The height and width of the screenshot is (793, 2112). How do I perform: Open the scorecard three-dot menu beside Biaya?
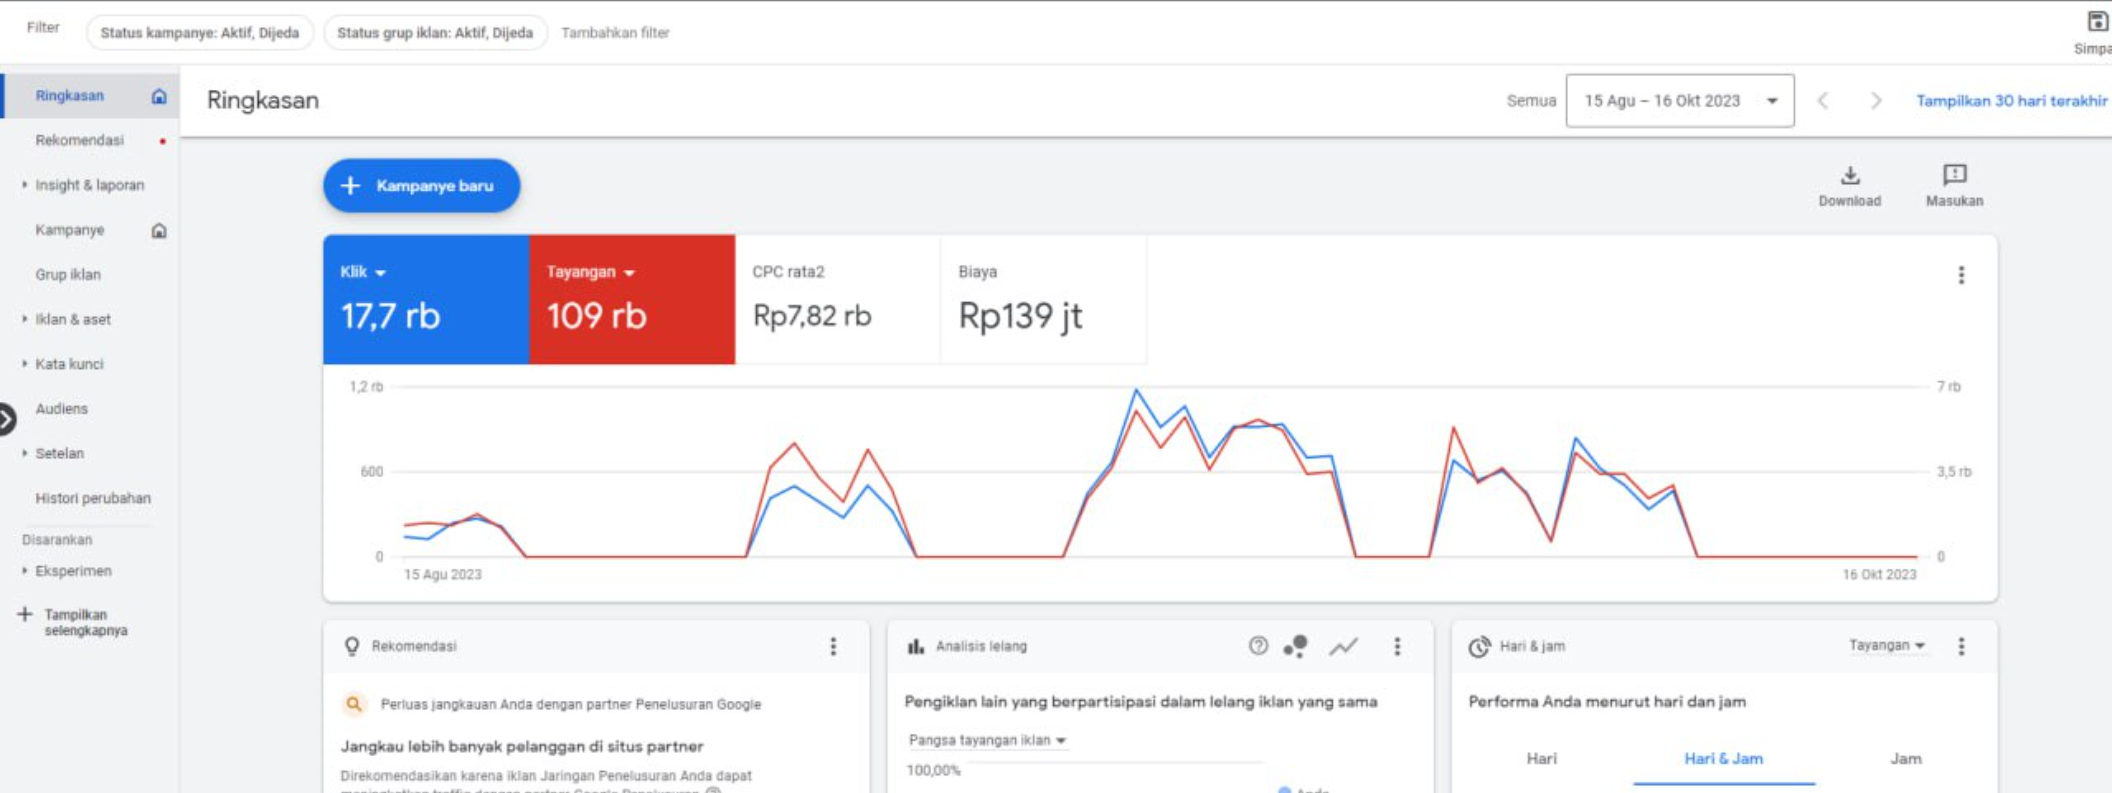pyautogui.click(x=1961, y=275)
